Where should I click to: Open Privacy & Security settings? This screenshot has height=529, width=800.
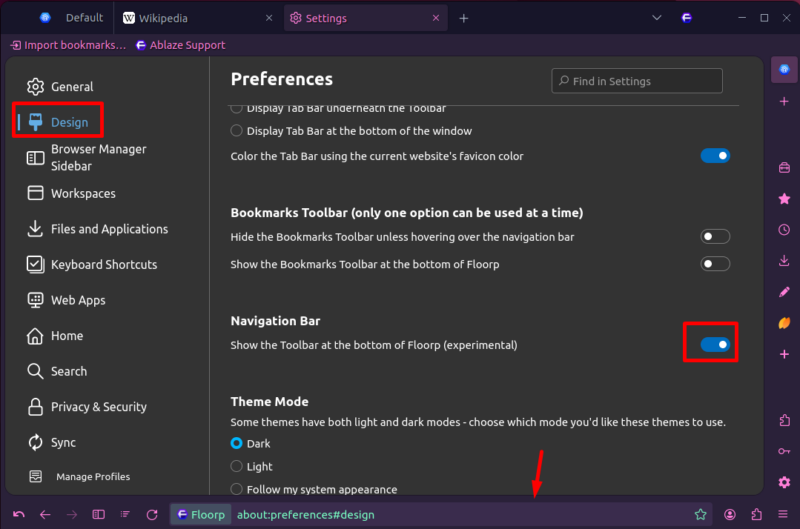pyautogui.click(x=87, y=407)
